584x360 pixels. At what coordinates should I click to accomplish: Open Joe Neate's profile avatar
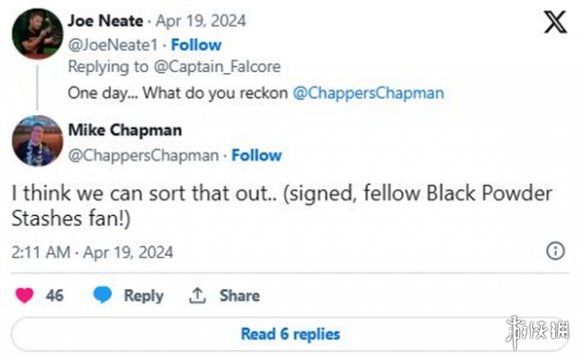(37, 34)
